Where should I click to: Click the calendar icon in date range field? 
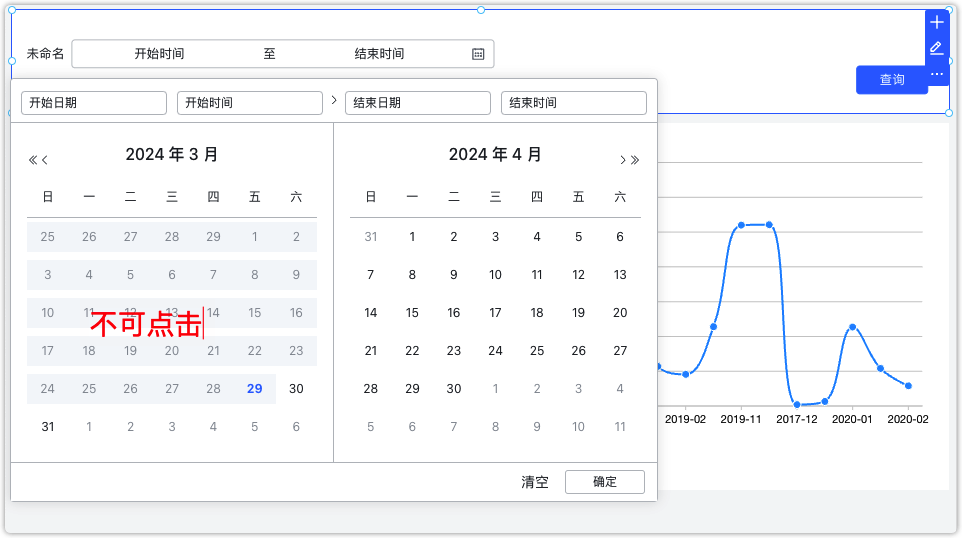point(478,54)
